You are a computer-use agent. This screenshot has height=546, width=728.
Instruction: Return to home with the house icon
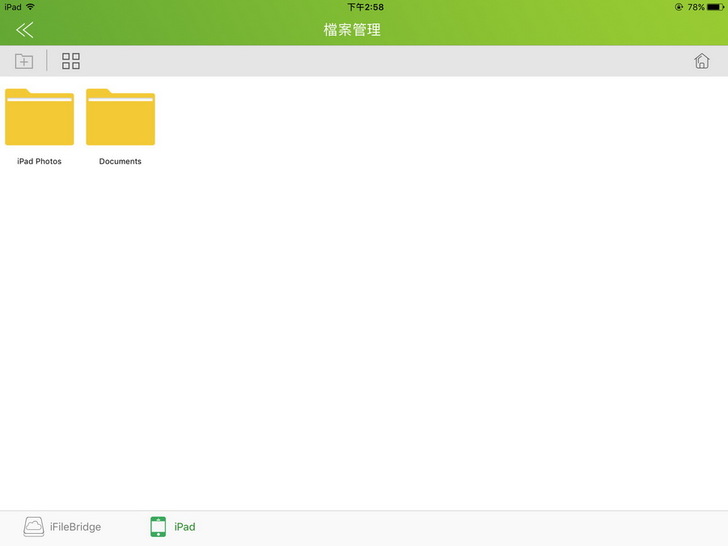702,61
